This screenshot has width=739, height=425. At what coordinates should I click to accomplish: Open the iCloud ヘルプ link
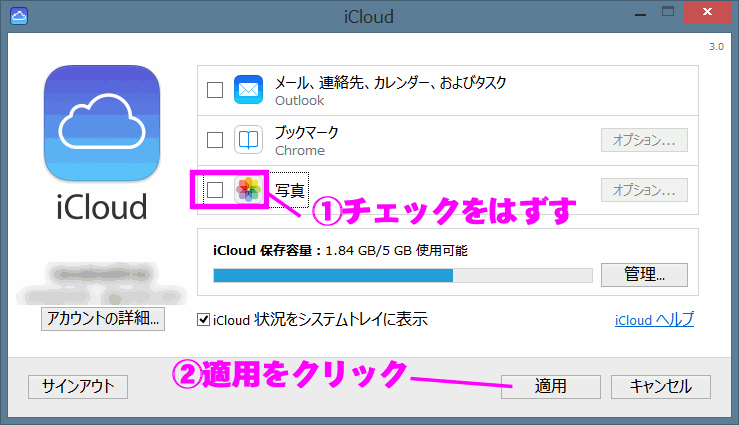pos(654,320)
